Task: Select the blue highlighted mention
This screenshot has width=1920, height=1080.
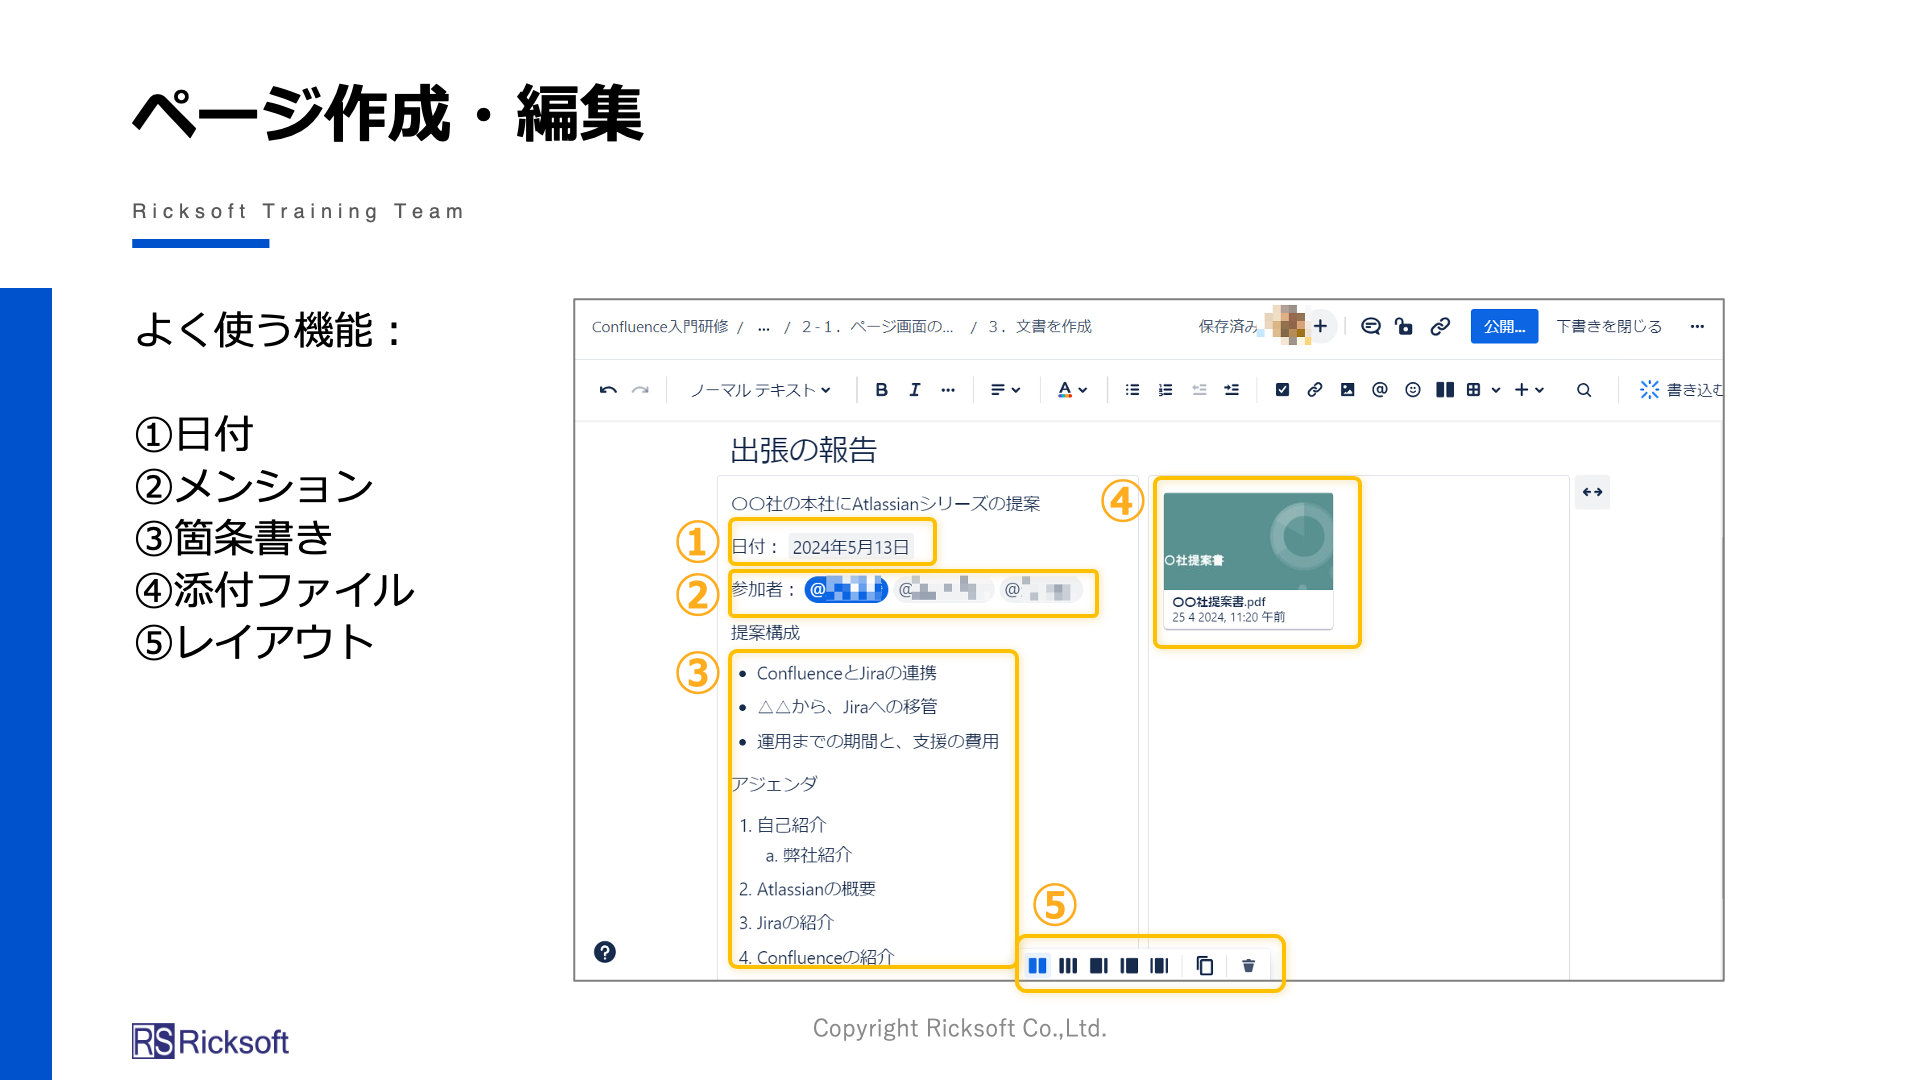Action: coord(846,589)
